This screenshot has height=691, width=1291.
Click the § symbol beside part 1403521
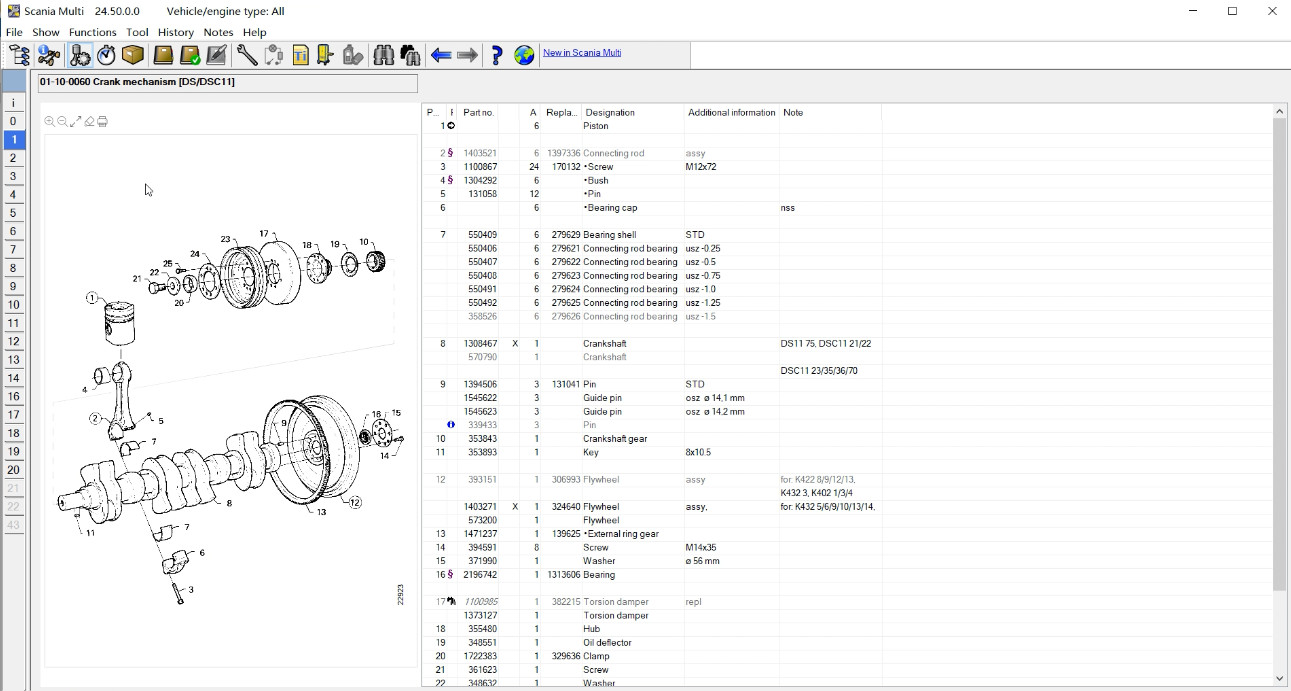[451, 153]
